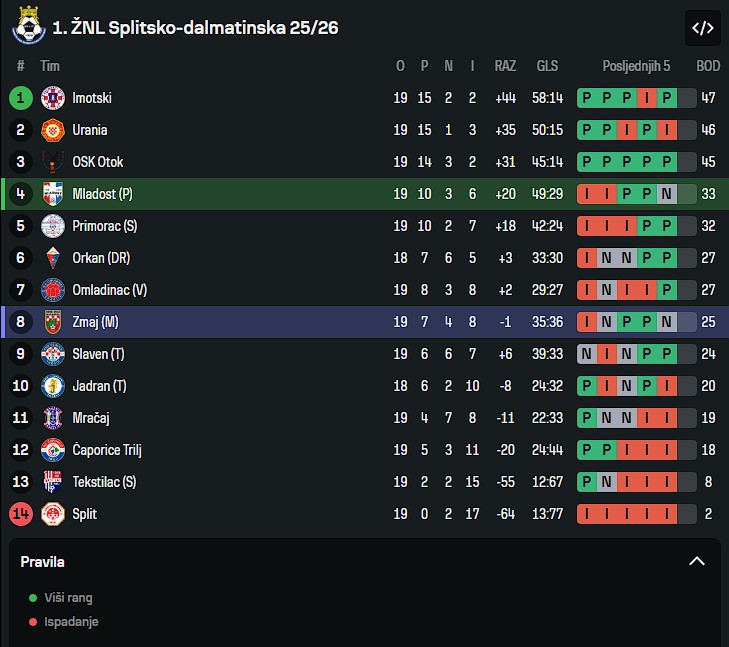Click the embed code icon button
This screenshot has height=647, width=729.
tap(703, 28)
